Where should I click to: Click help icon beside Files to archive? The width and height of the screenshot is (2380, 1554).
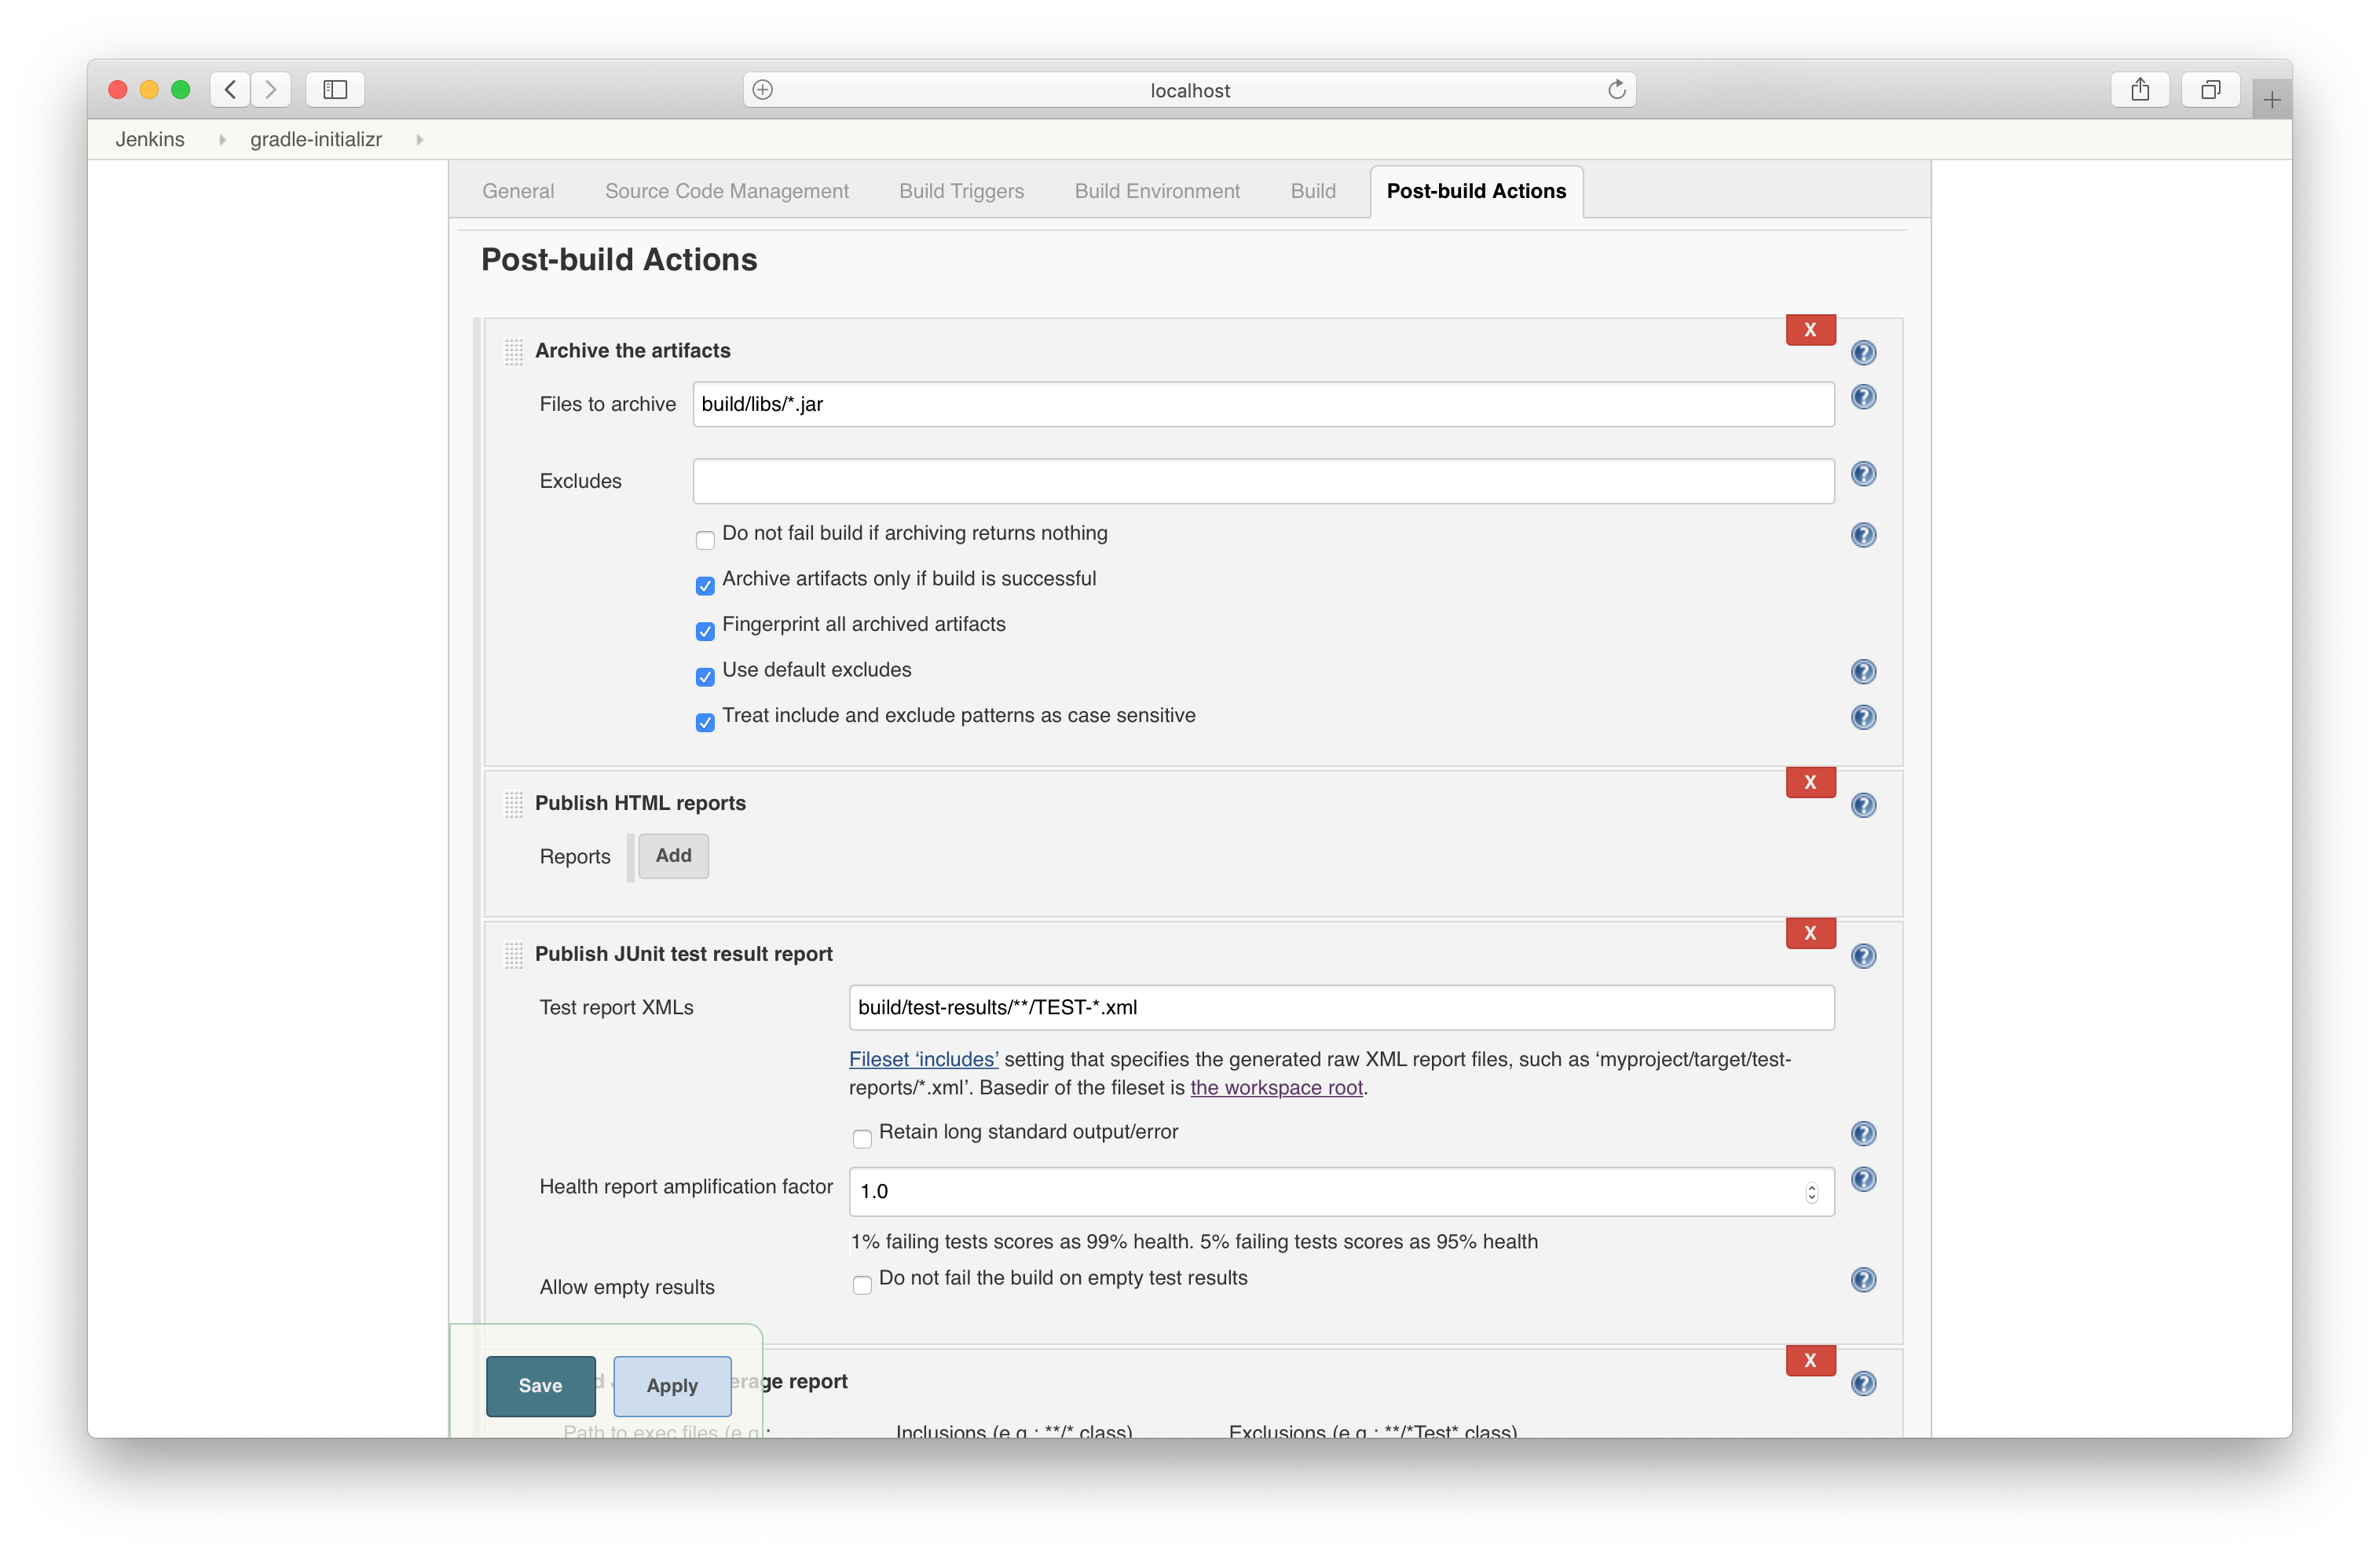pos(1863,397)
